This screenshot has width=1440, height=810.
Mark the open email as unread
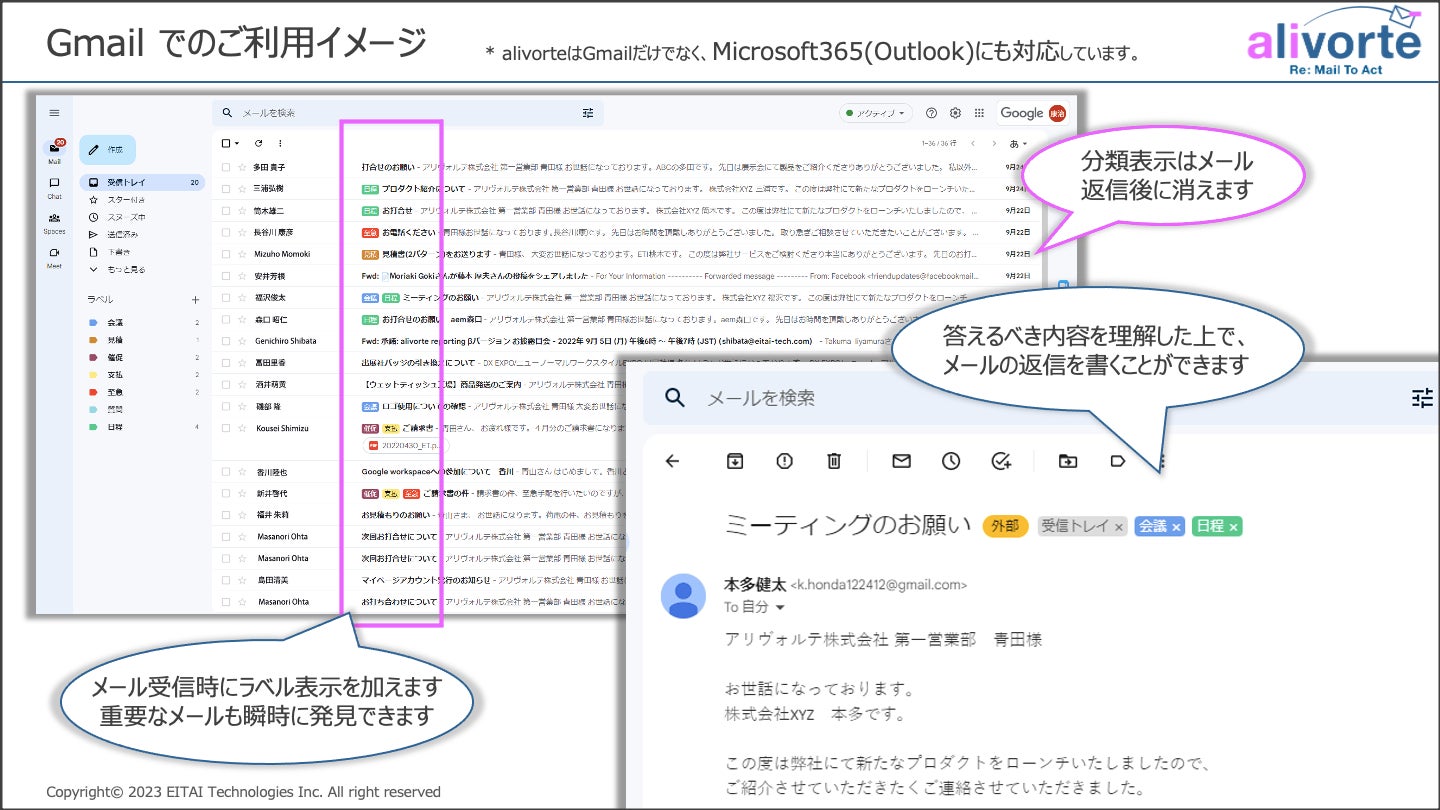pos(901,461)
